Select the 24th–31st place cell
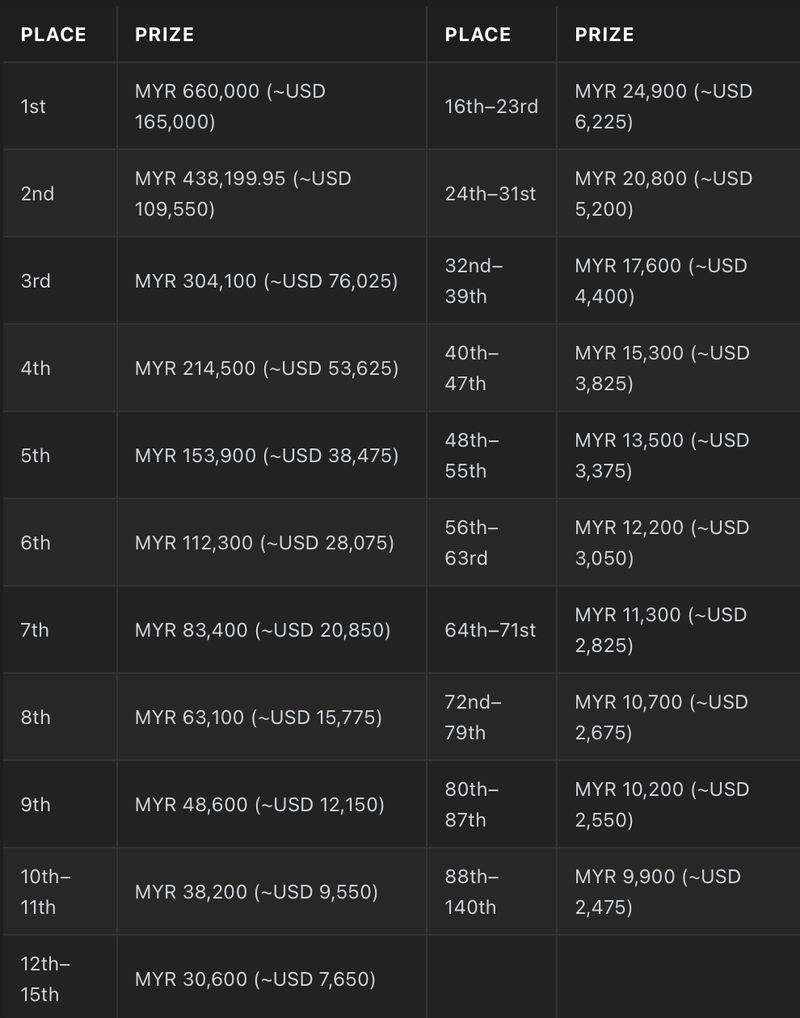 pos(492,193)
